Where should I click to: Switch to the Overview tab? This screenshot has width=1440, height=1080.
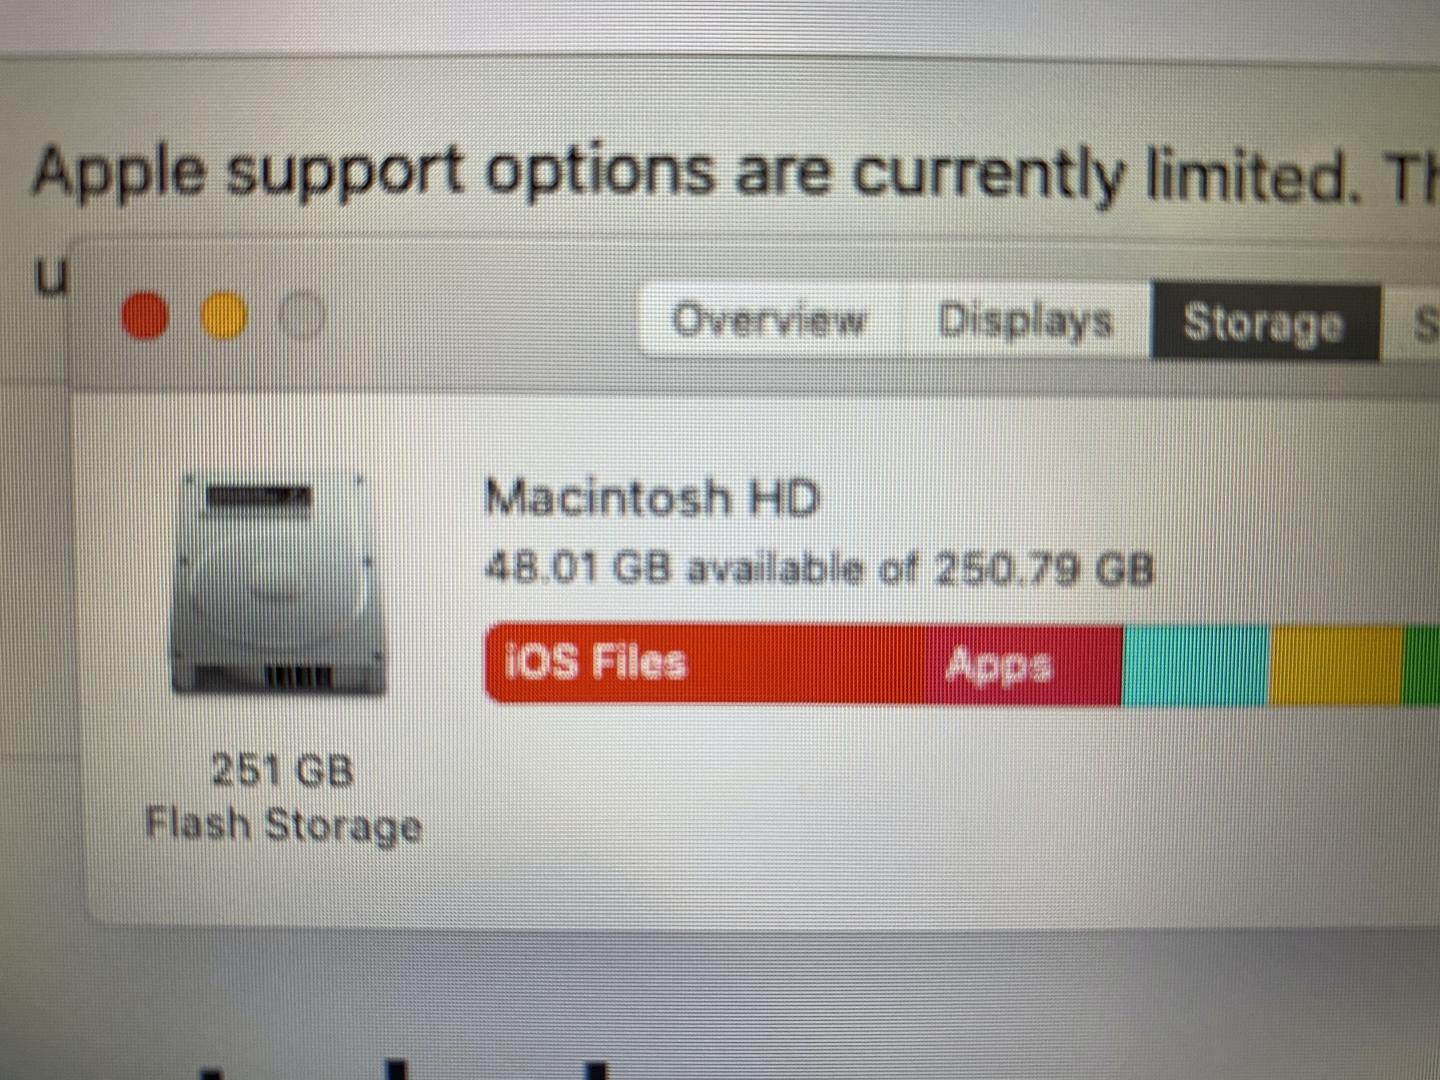tap(768, 320)
